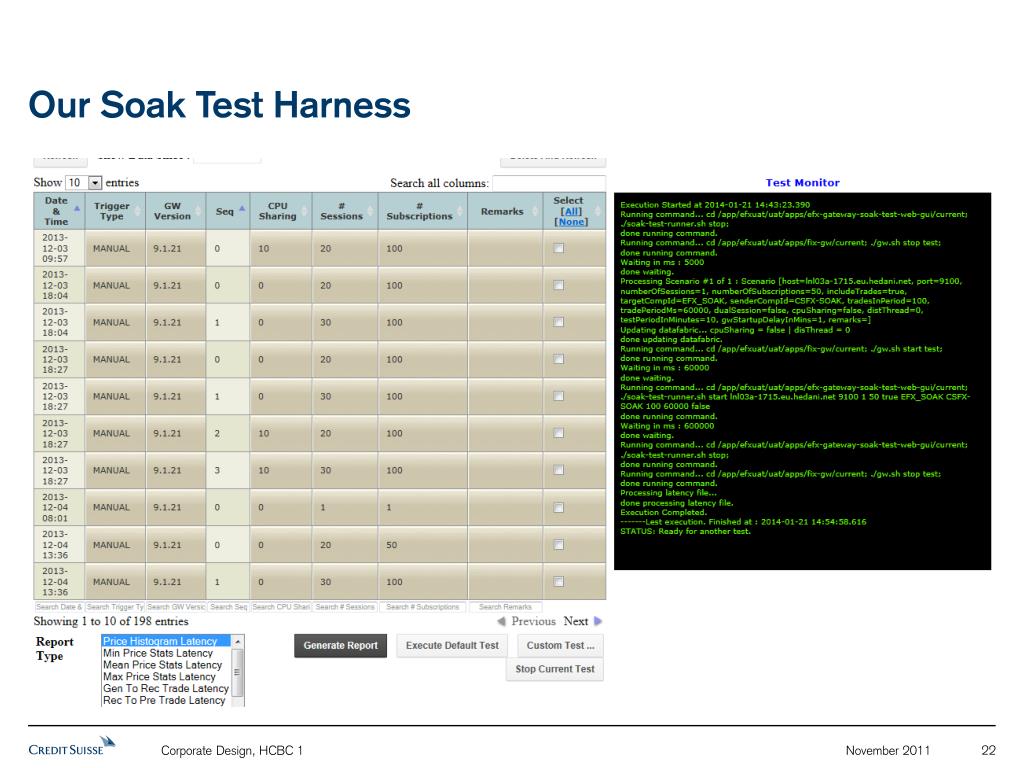The width and height of the screenshot is (1024, 768).
Task: Click Report Type list scrollbar thumb
Action: (x=238, y=672)
